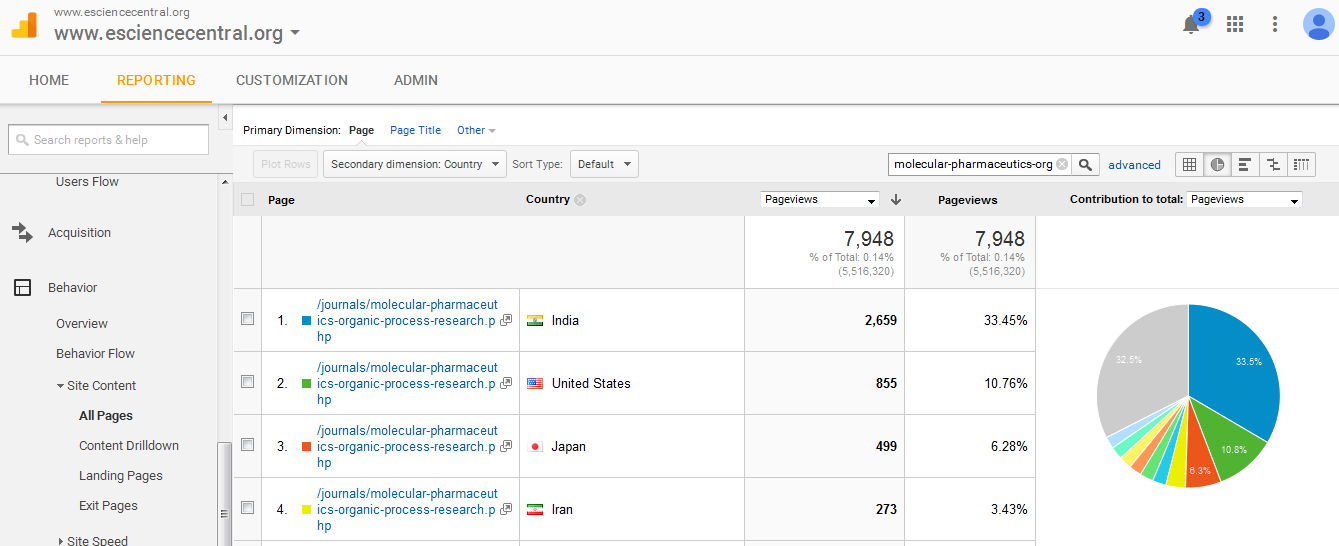Toggle the select-all header checkbox
1339x546 pixels.
click(247, 199)
